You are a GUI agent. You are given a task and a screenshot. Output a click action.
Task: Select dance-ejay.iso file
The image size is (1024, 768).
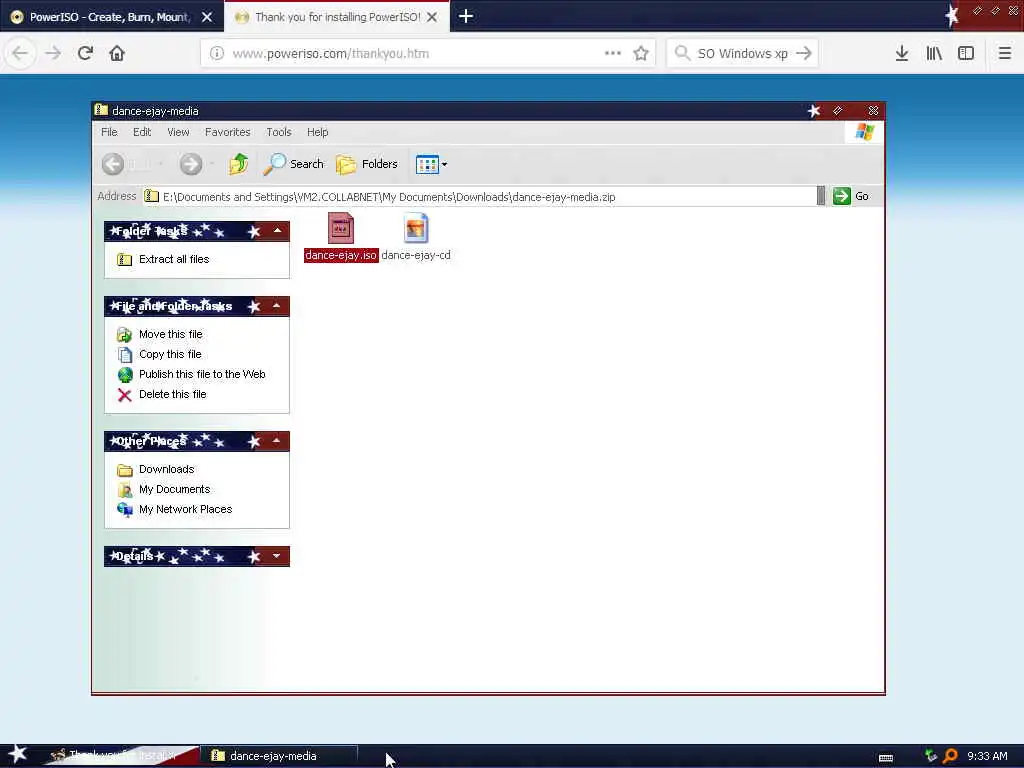coord(341,238)
